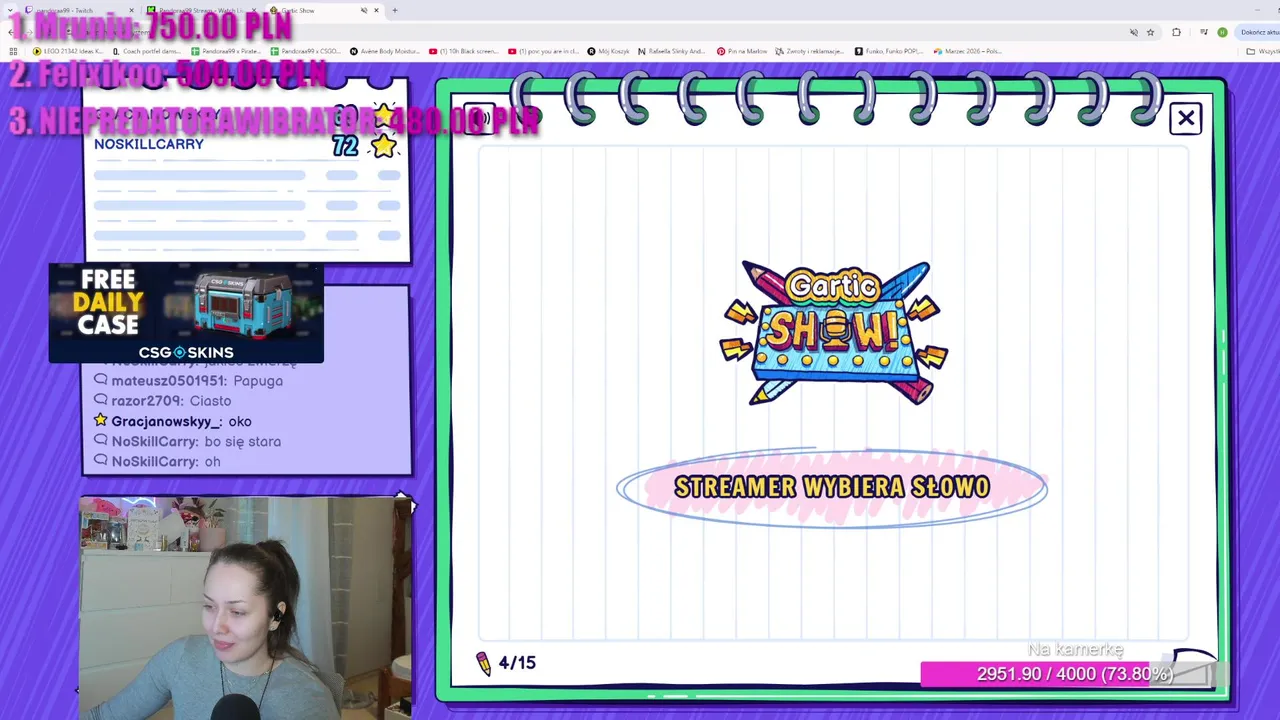Open the LEGO 21342 Ideas bookmark
The height and width of the screenshot is (720, 1280).
pyautogui.click(x=68, y=51)
